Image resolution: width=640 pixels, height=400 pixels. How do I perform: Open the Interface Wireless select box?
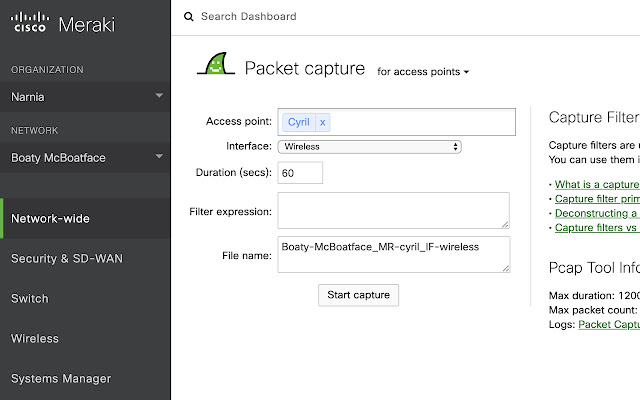pyautogui.click(x=369, y=147)
